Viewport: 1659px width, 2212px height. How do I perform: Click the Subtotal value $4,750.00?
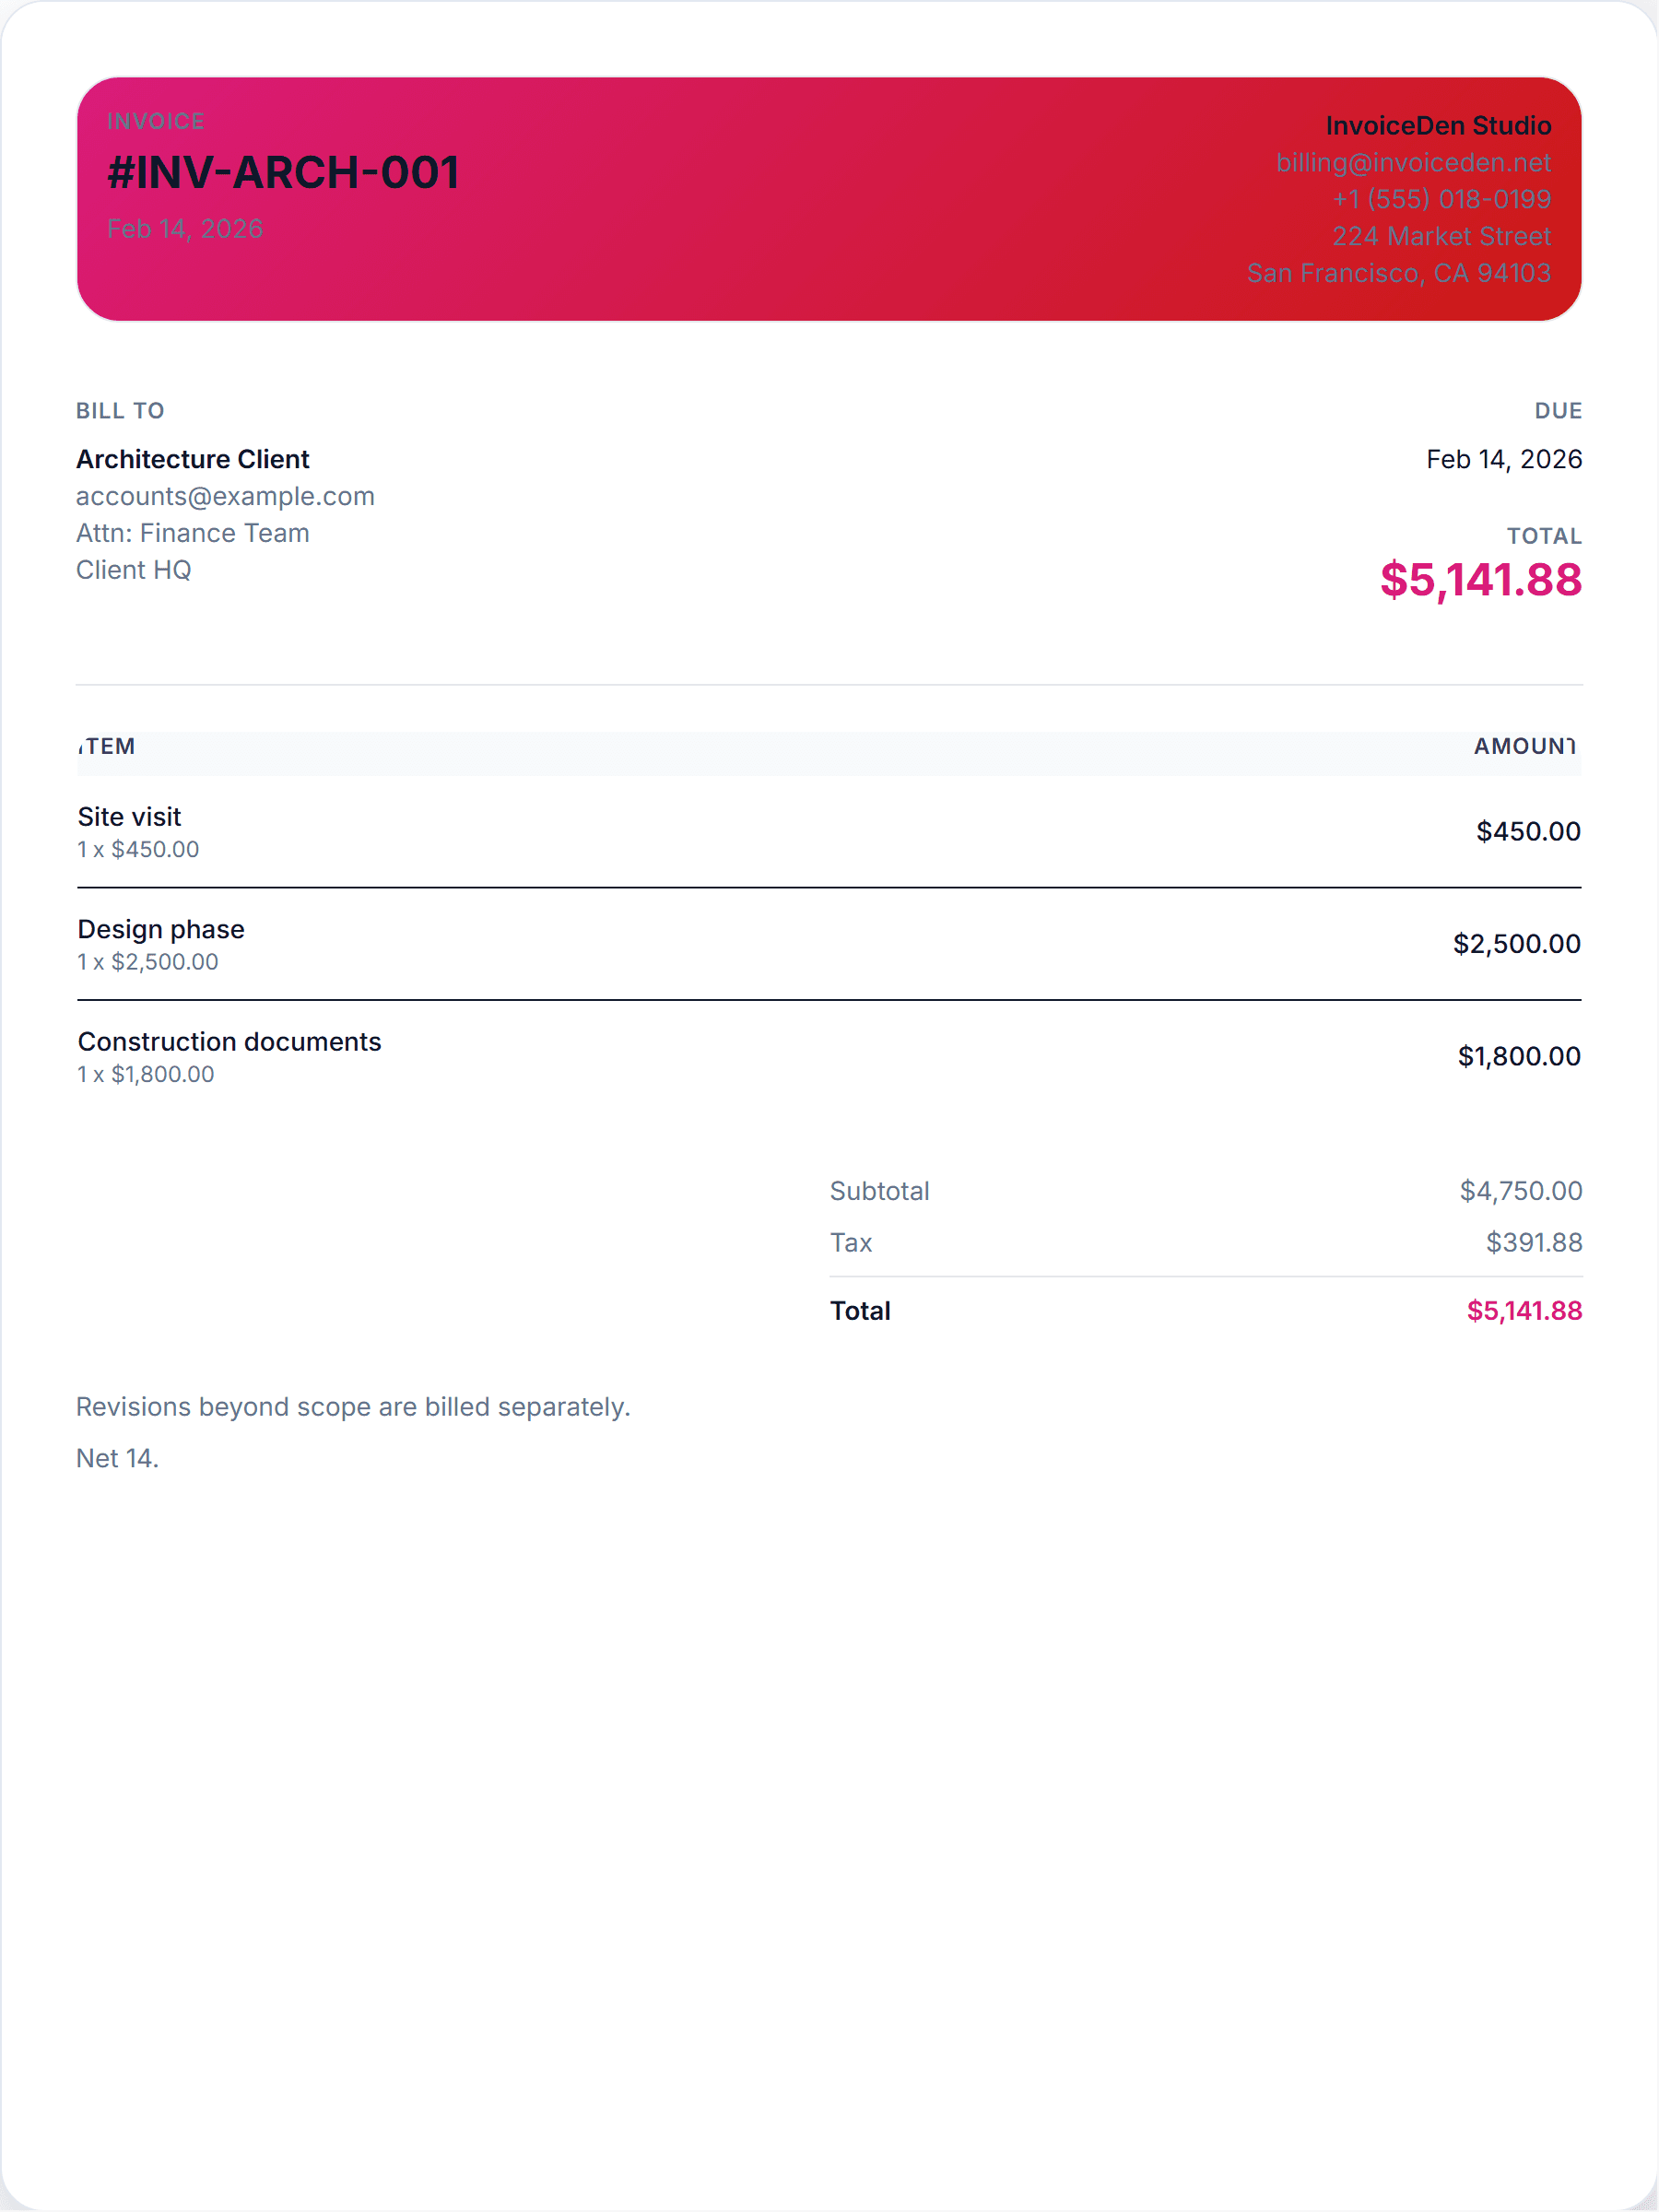(x=1520, y=1191)
